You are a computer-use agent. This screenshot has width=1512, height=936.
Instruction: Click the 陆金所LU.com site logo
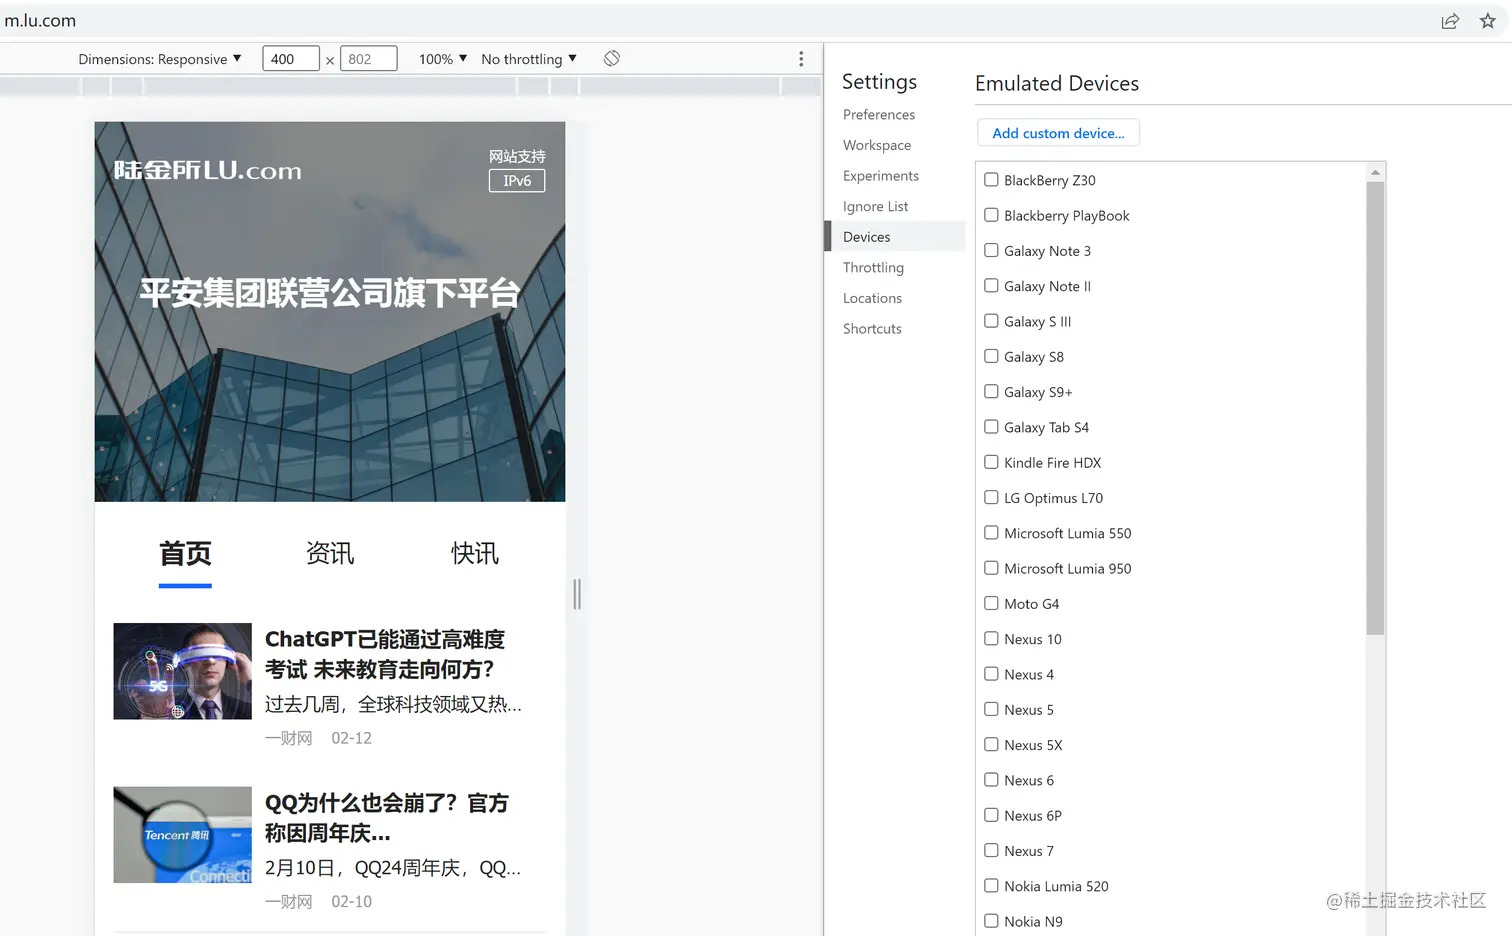[x=205, y=170]
